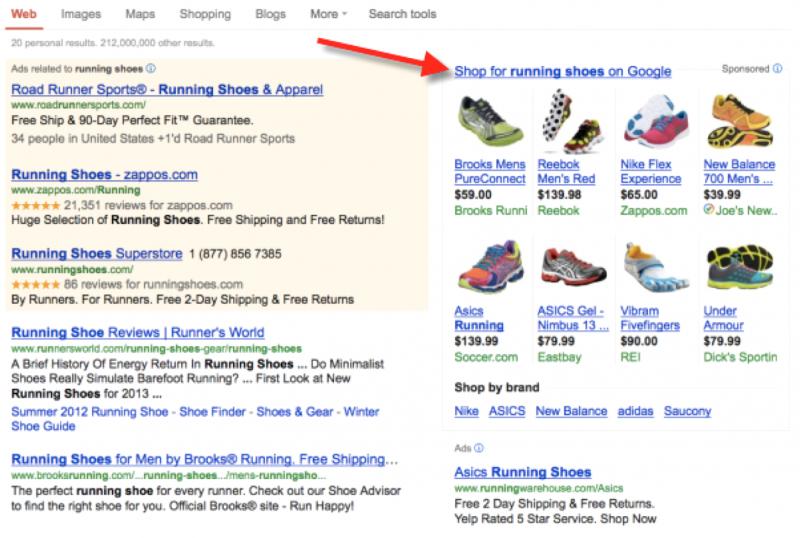
Task: Open ASICS Gel-Nimbus 13 product link
Action: click(573, 318)
